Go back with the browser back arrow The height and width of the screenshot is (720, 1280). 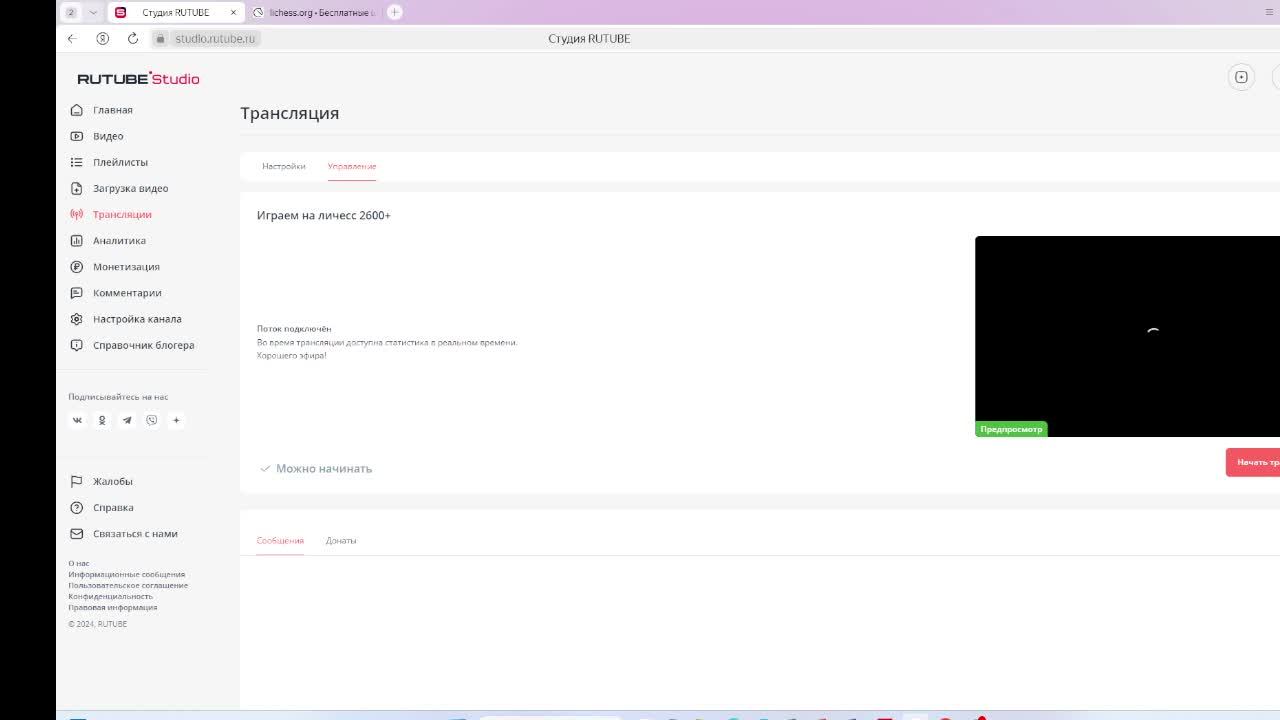pos(72,38)
